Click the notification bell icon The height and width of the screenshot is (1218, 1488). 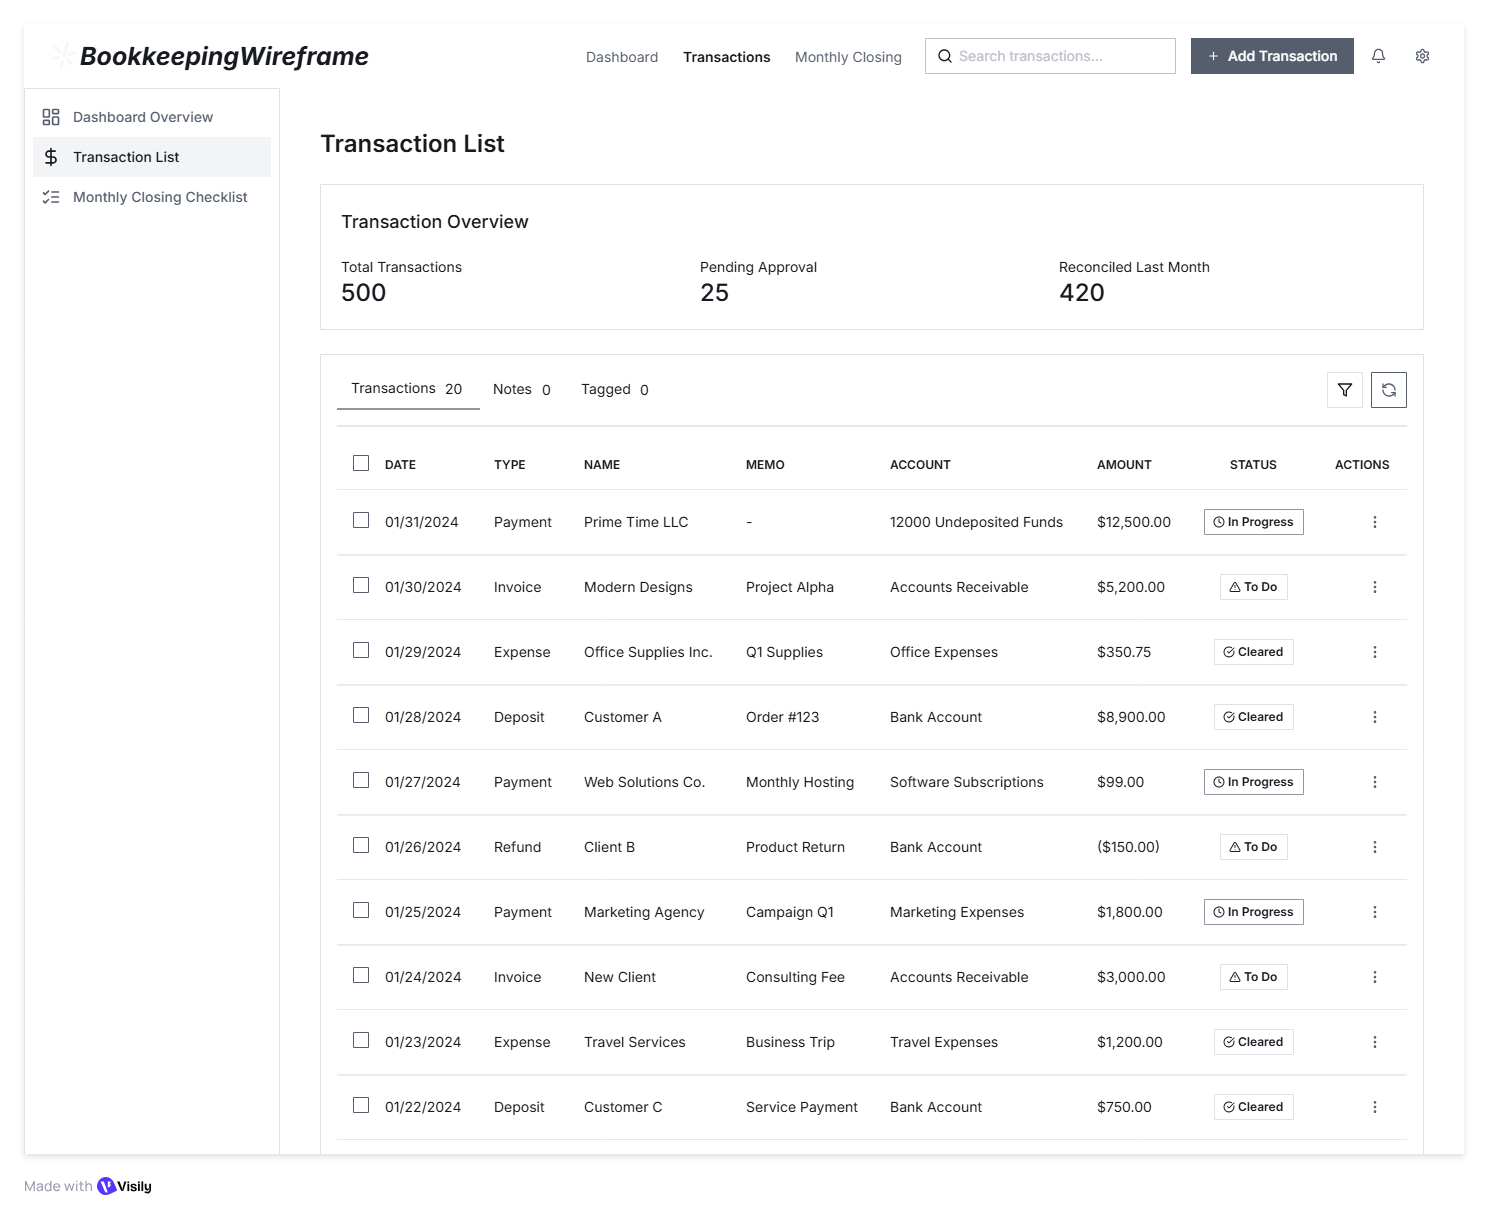point(1378,56)
